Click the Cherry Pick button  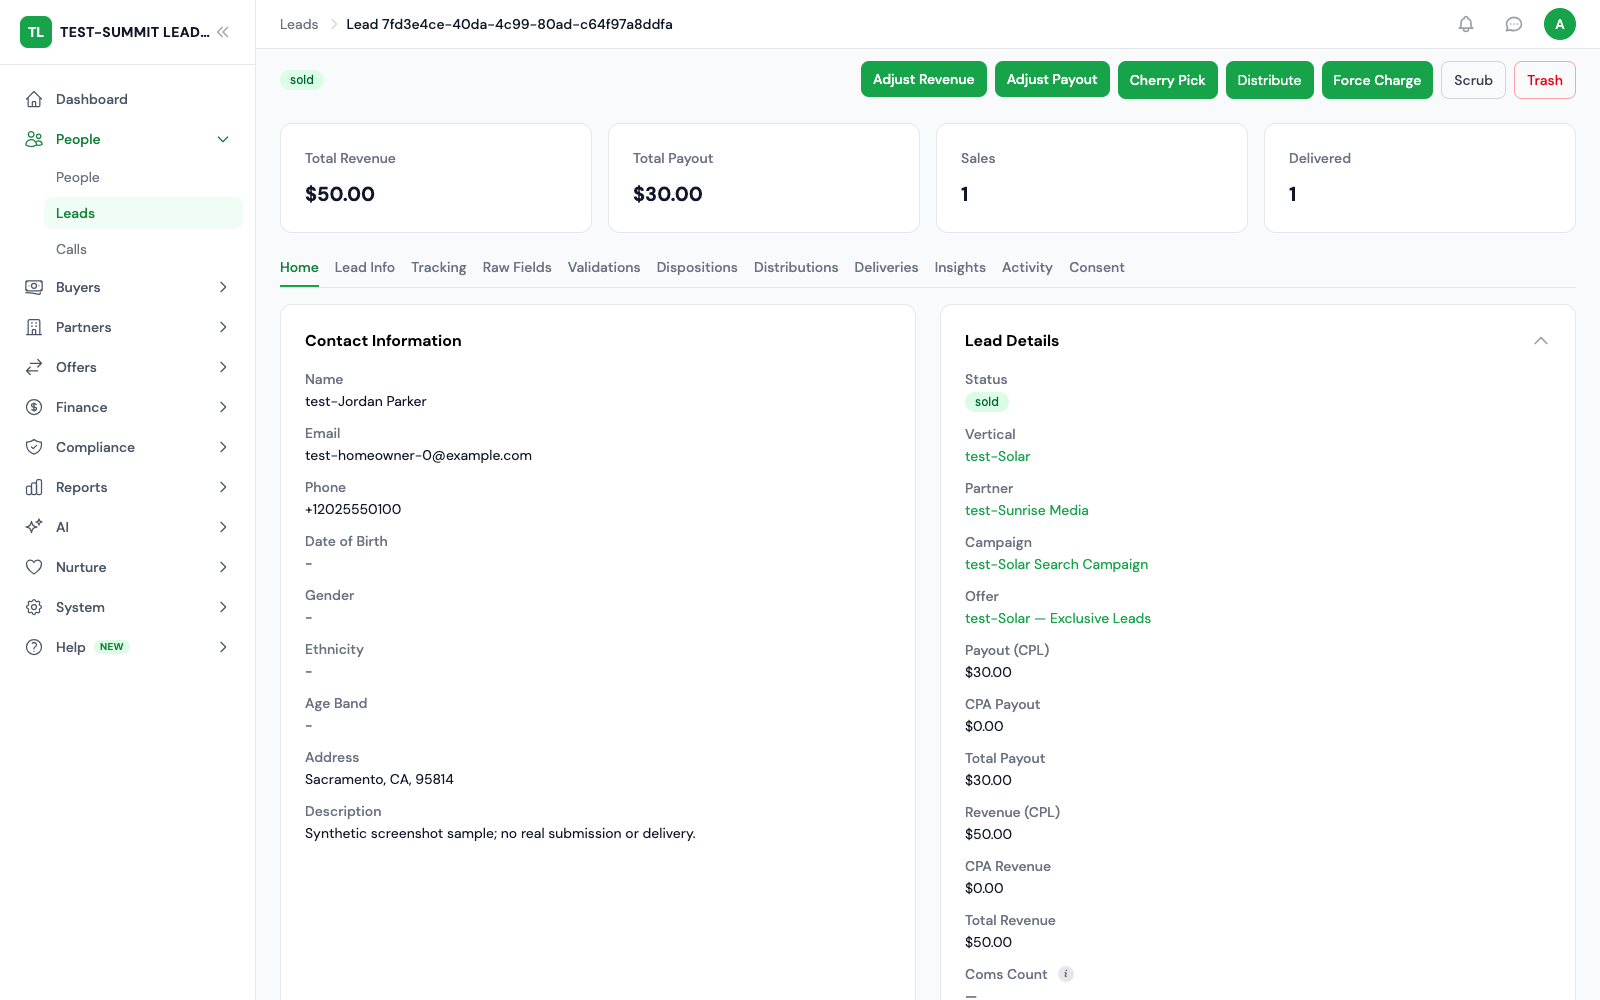[1168, 80]
